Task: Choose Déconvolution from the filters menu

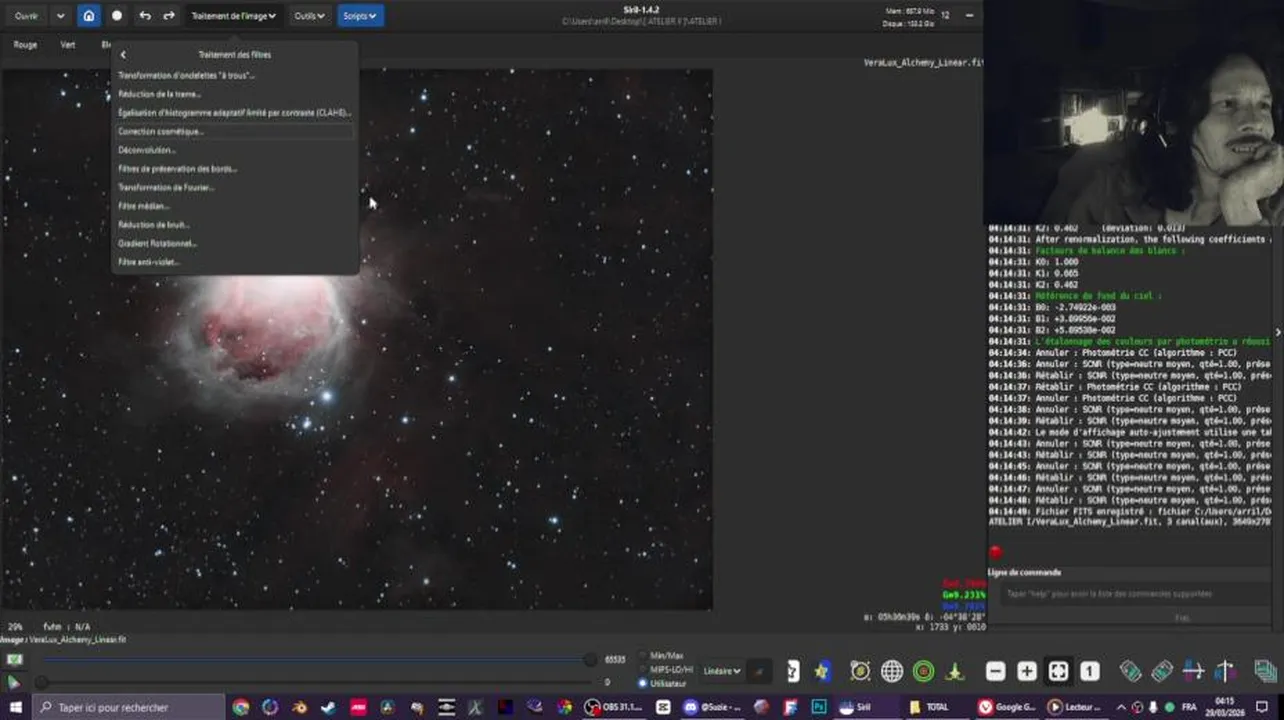Action: tap(147, 150)
